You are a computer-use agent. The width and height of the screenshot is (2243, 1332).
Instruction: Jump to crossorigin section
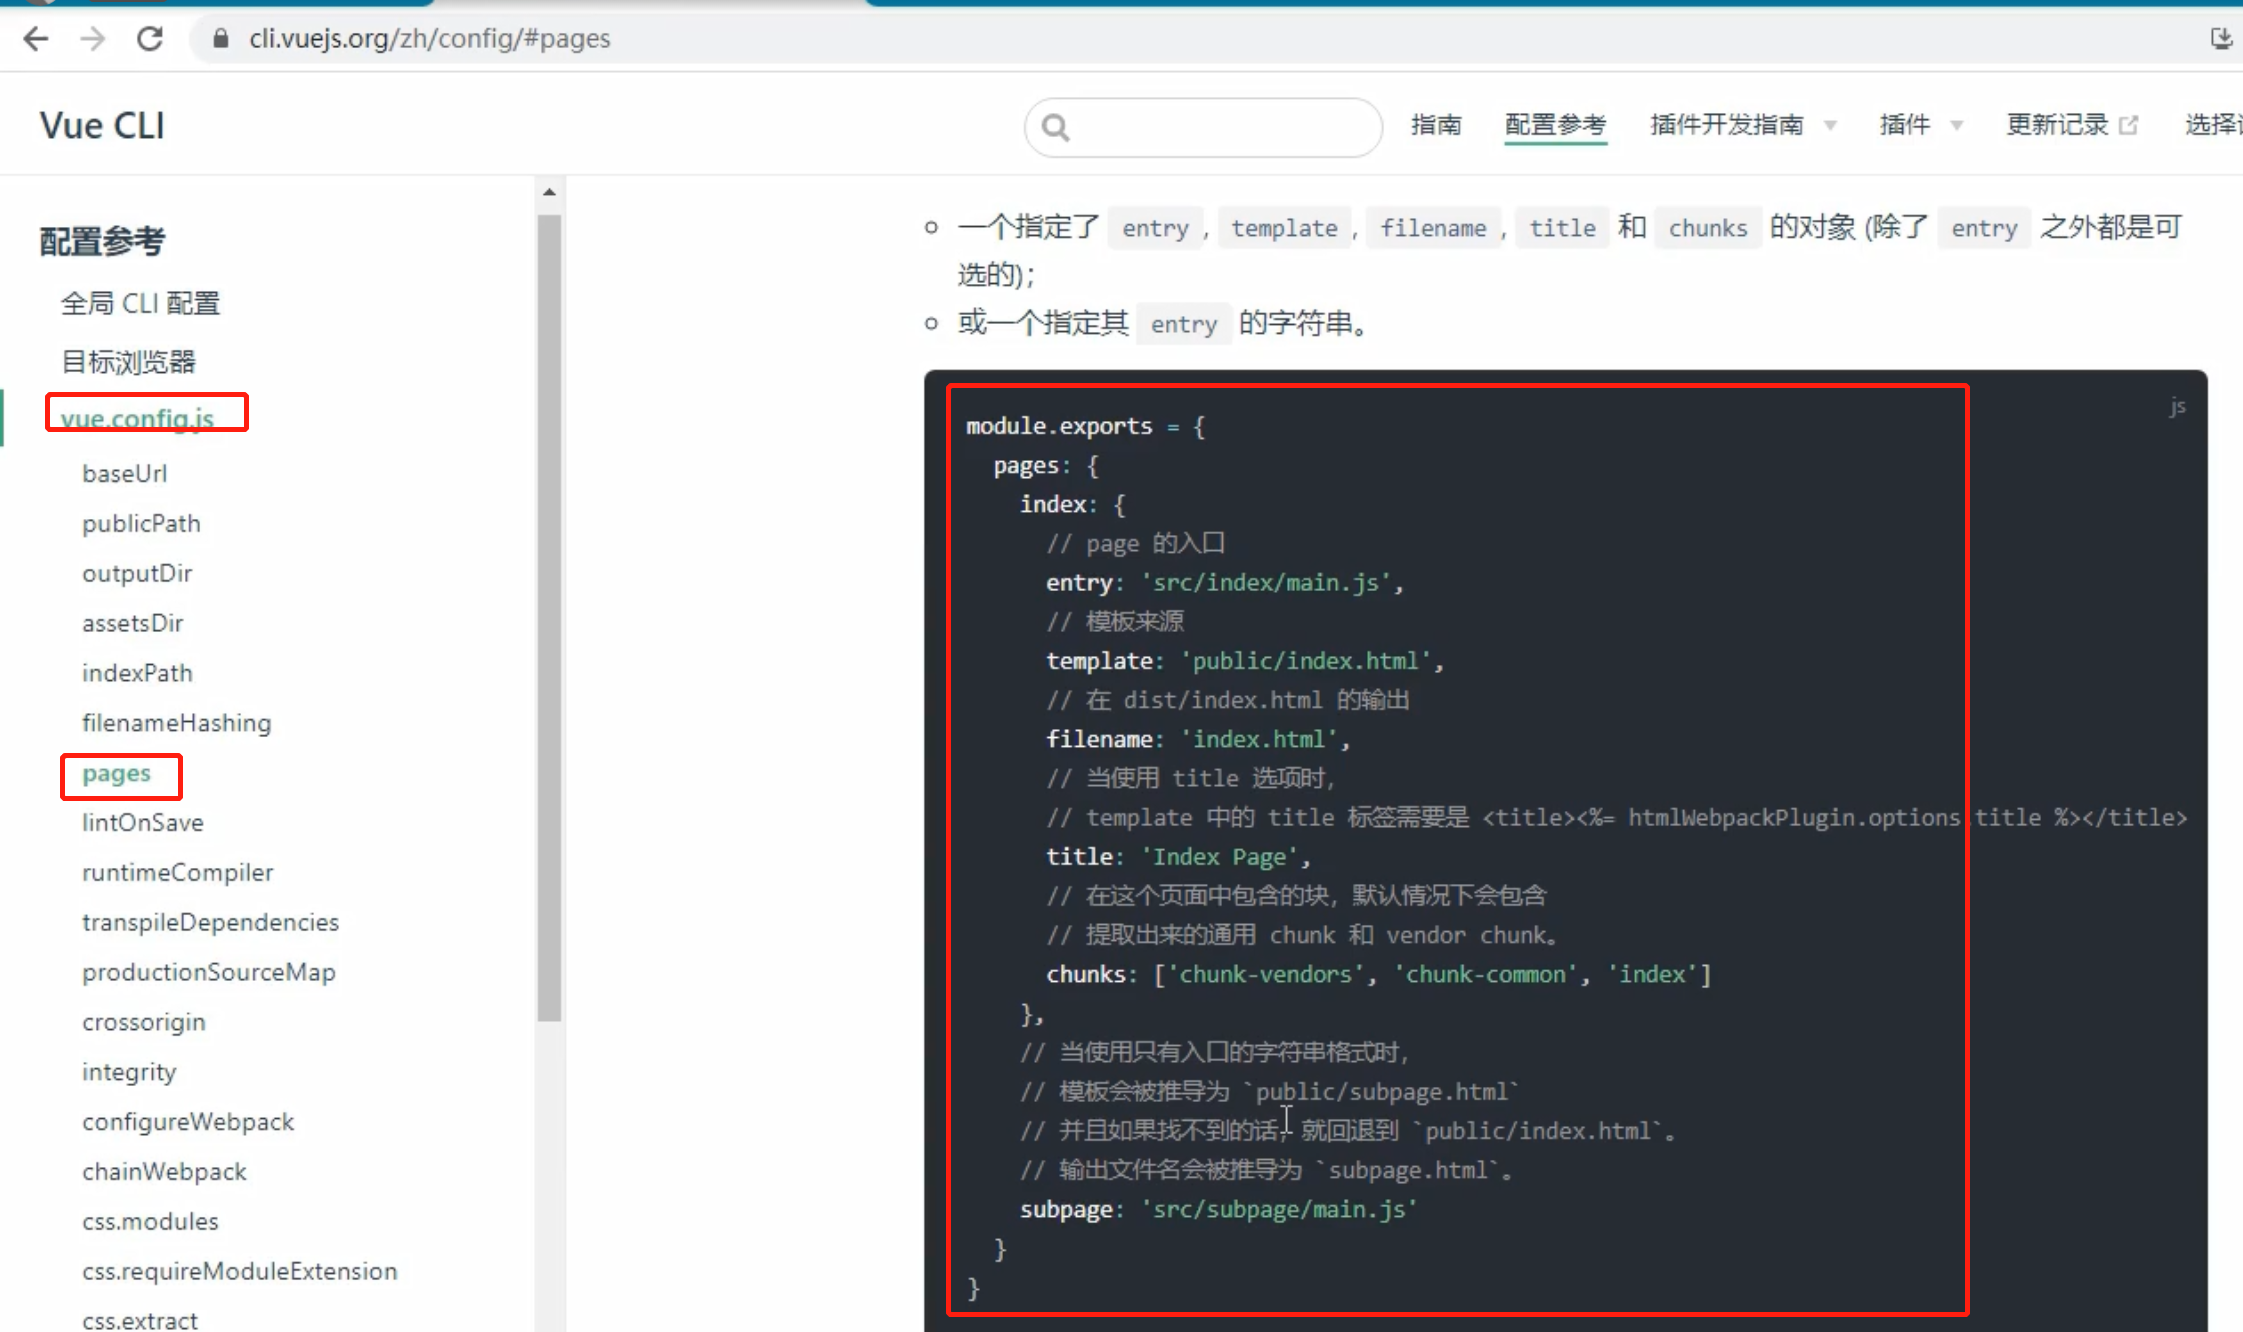pos(143,1022)
